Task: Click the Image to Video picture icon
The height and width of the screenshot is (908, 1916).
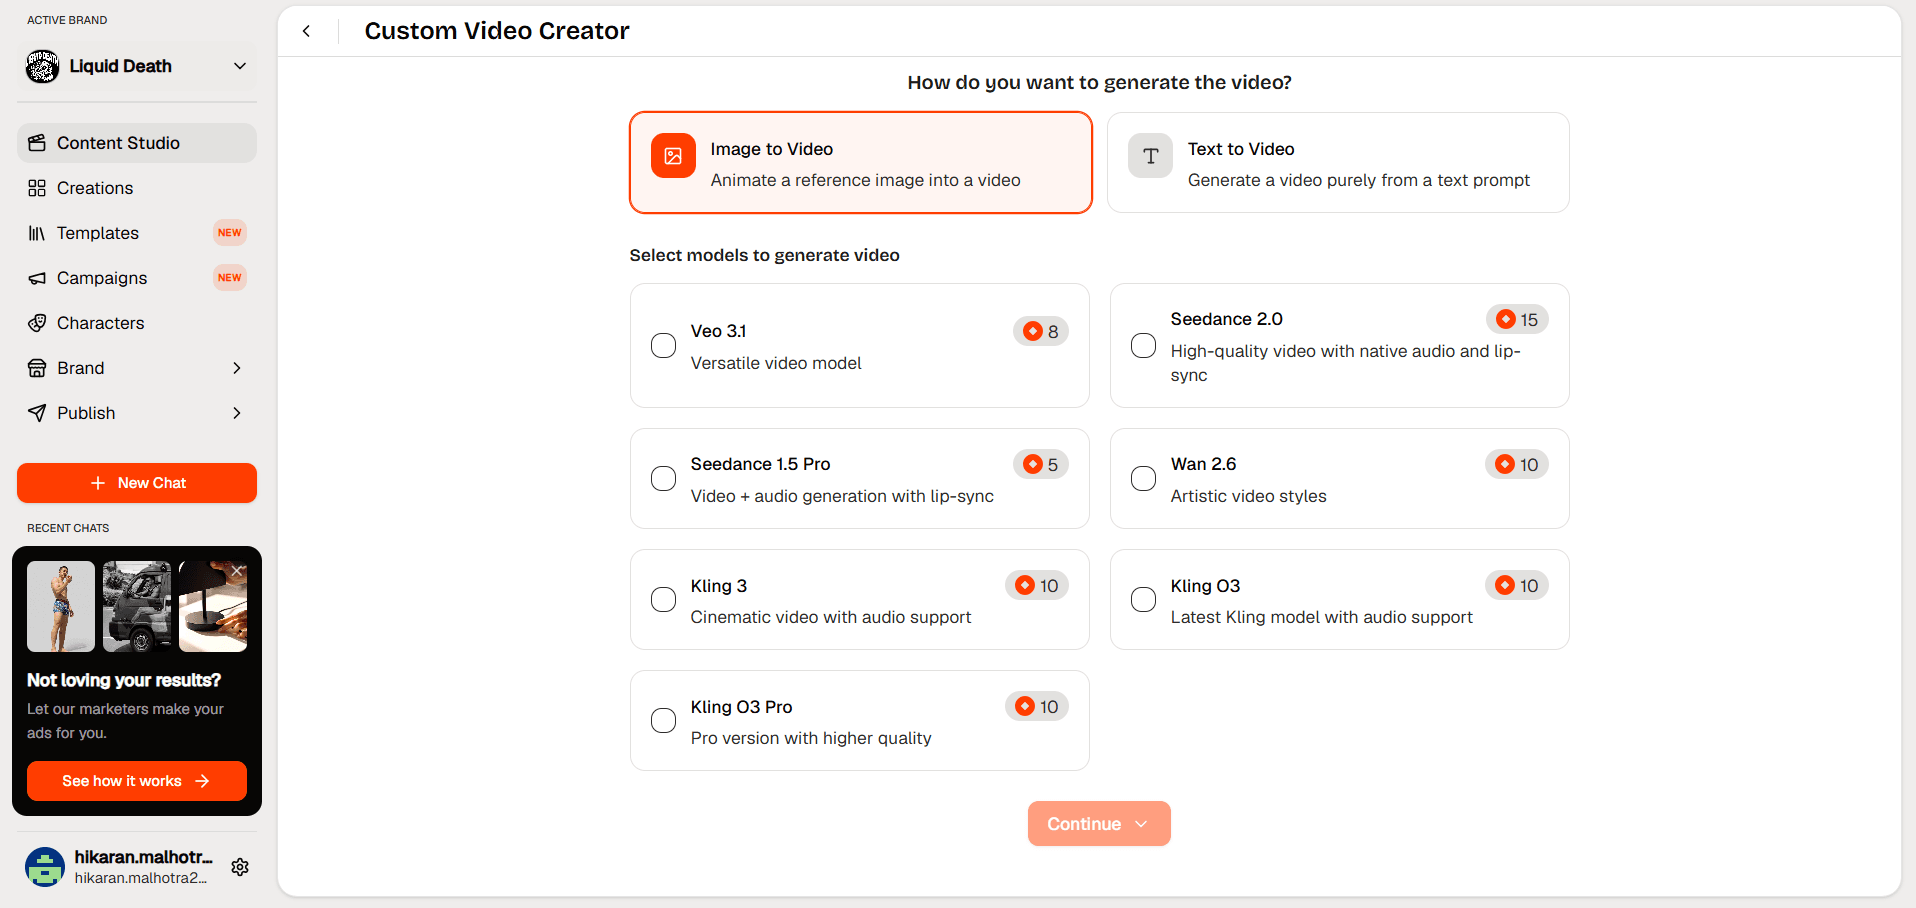Action: [673, 156]
